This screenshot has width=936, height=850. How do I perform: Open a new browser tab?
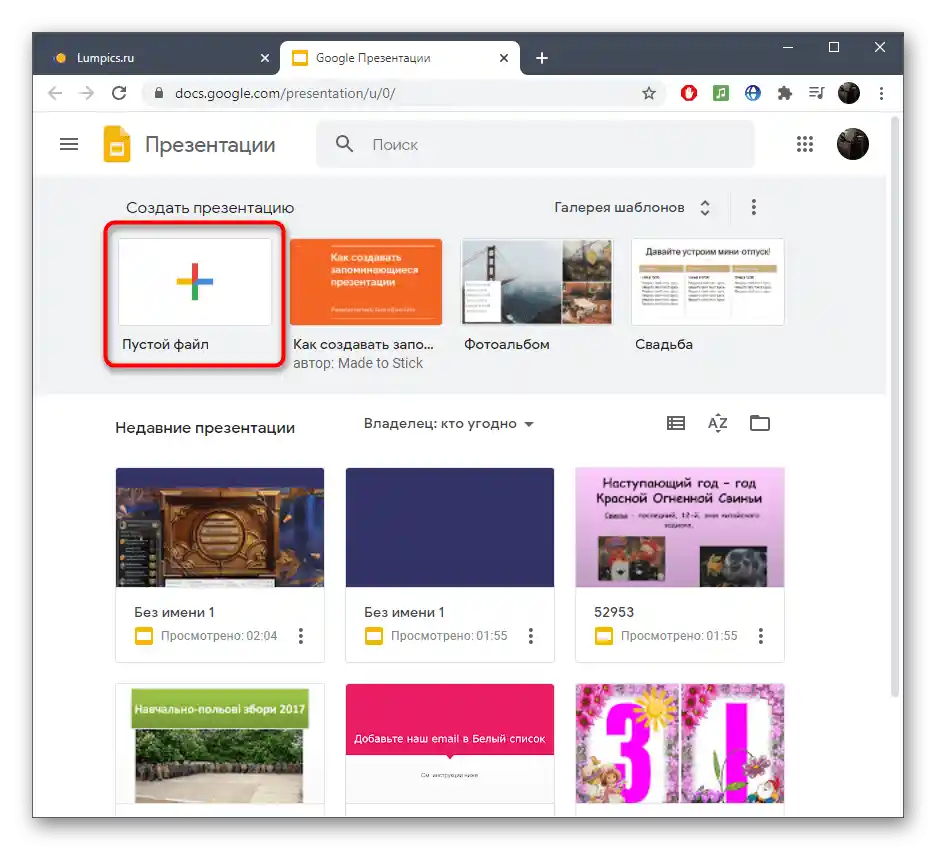coord(541,58)
